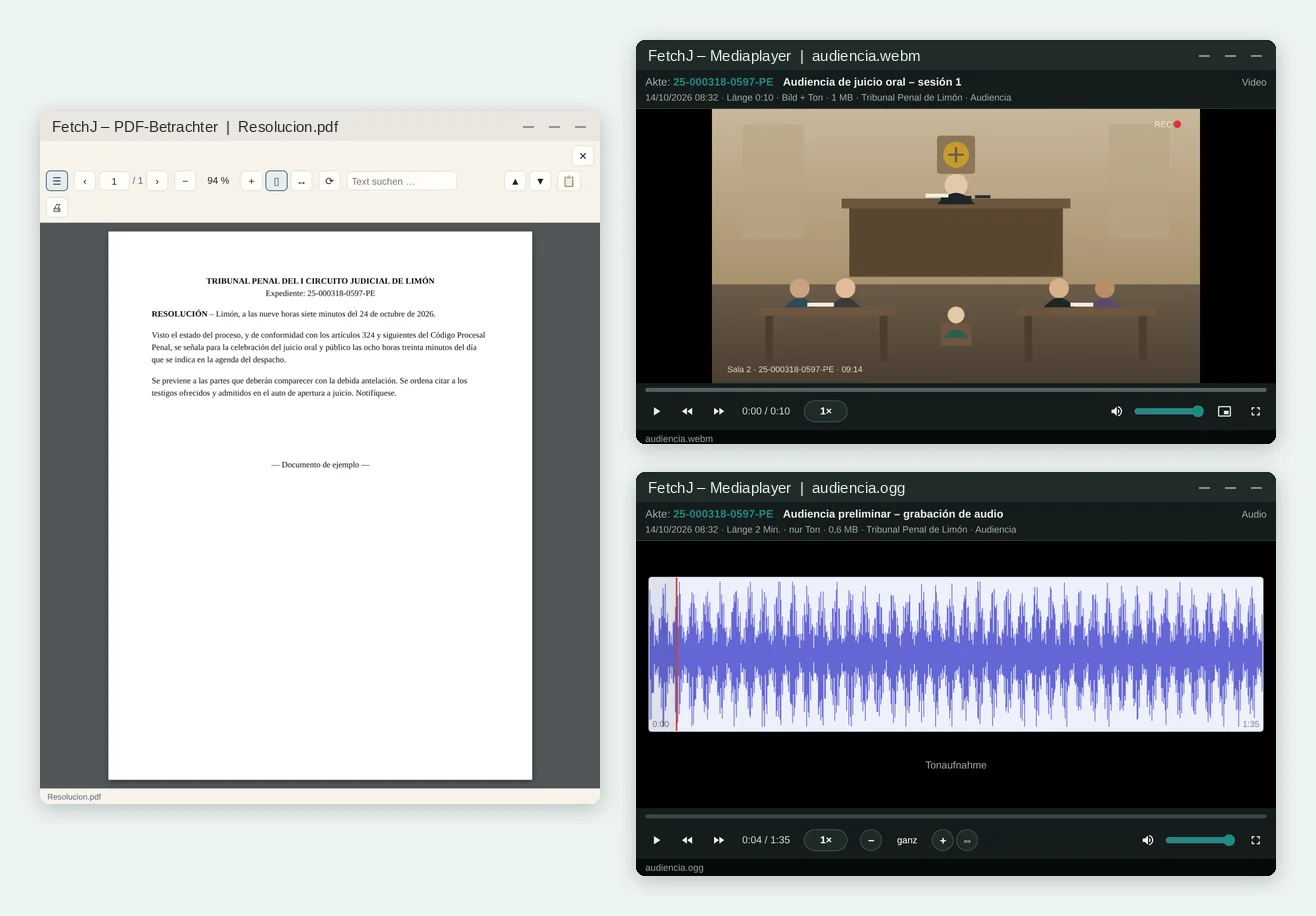Jump to next search result arrow
The height and width of the screenshot is (916, 1316).
pyautogui.click(x=540, y=181)
